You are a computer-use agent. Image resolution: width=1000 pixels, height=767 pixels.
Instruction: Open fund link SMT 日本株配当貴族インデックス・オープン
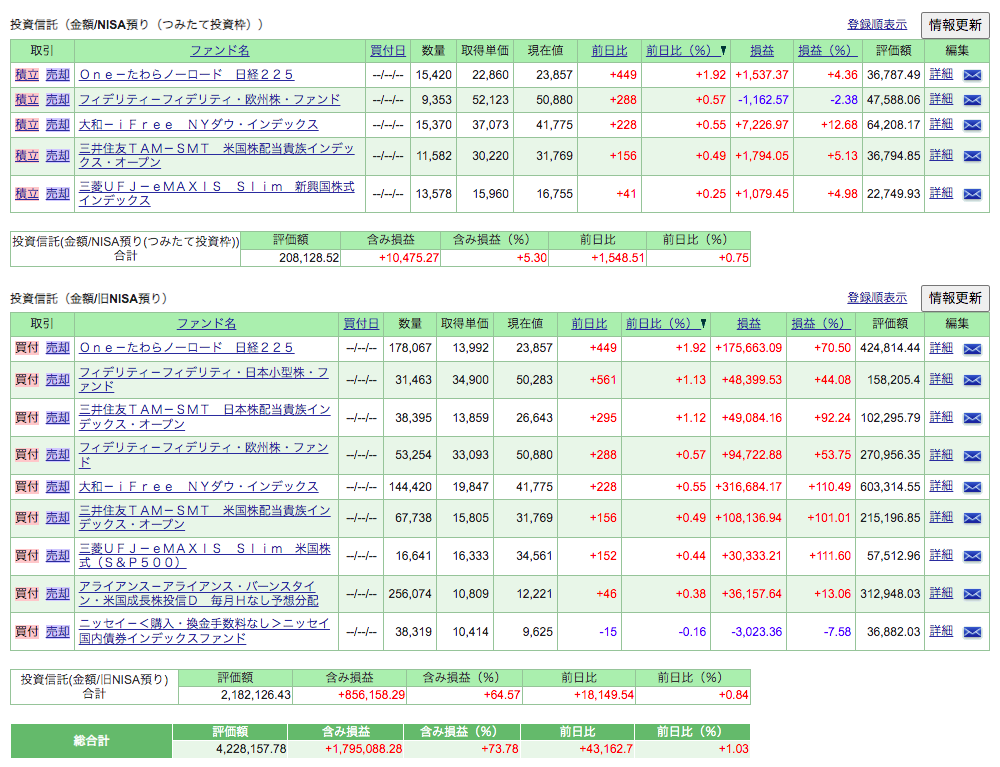pos(205,417)
